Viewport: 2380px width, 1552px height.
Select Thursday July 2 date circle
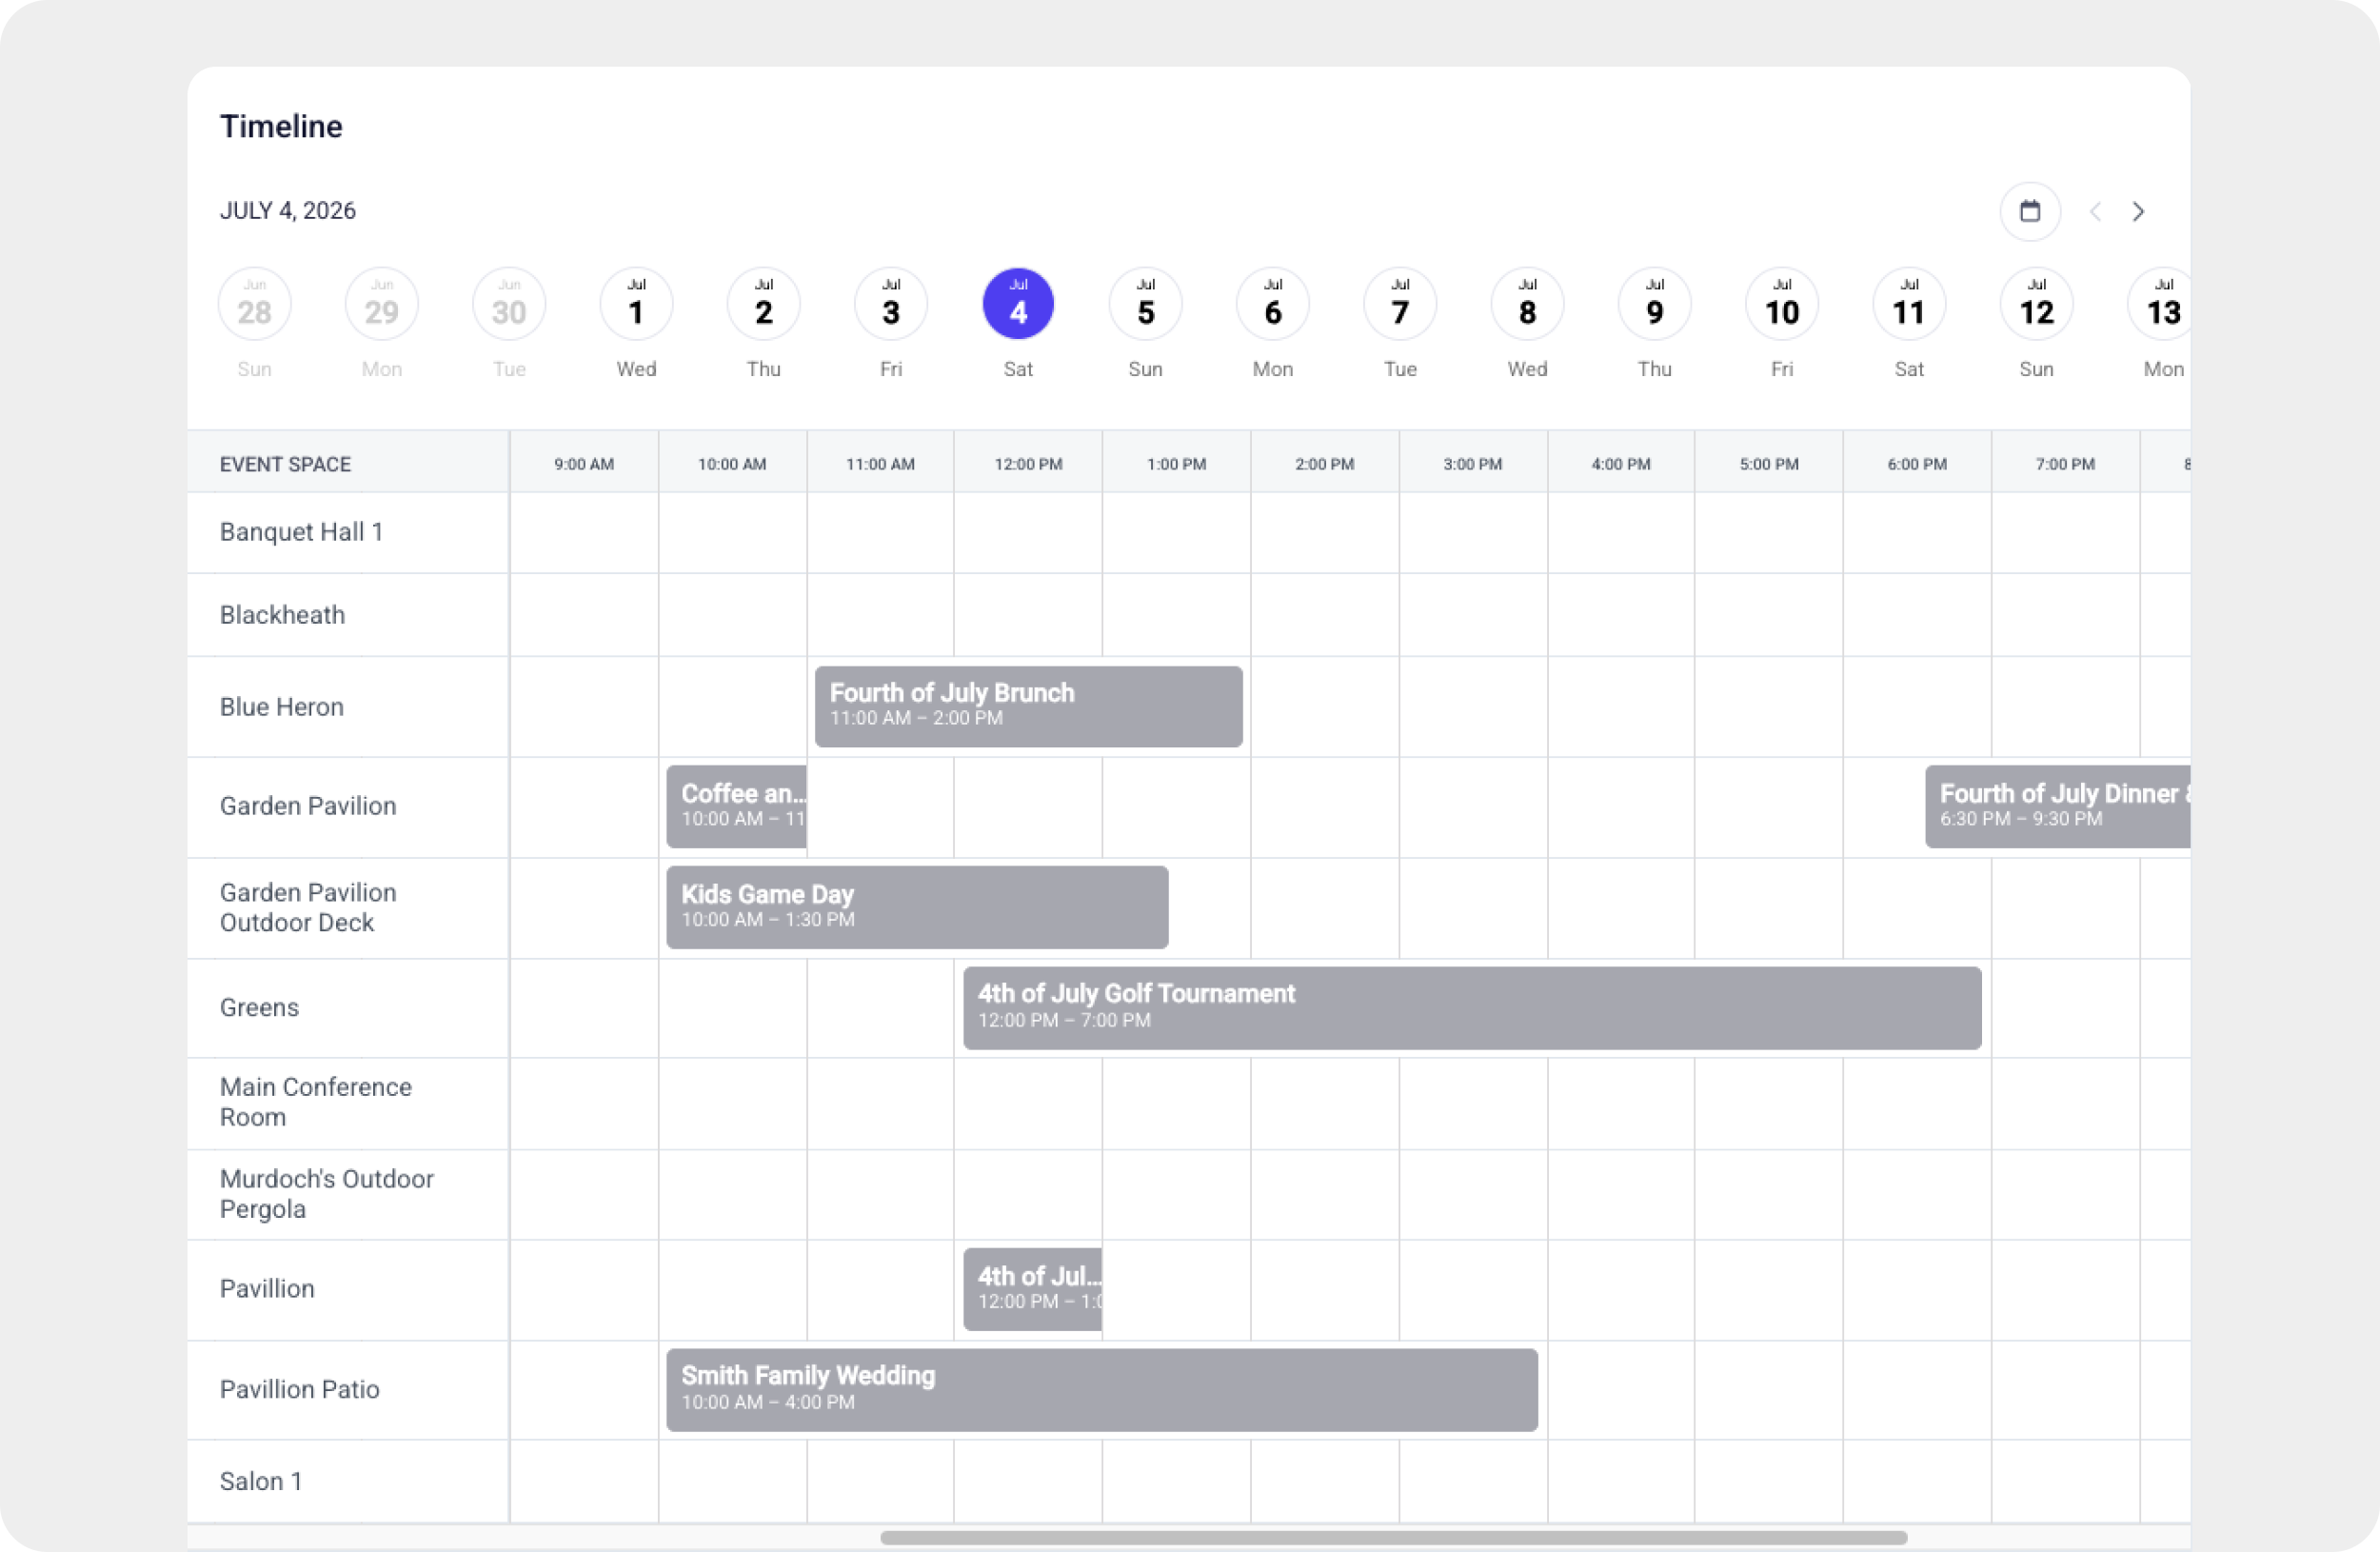point(763,303)
